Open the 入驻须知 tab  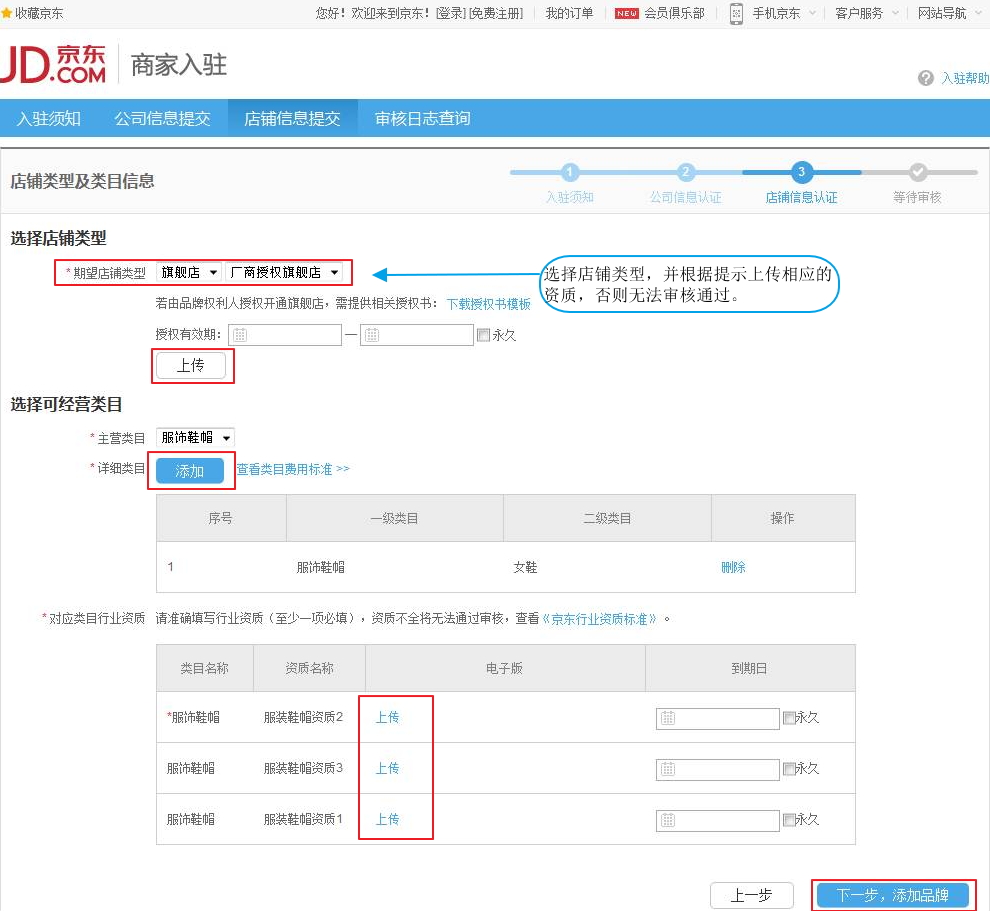pyautogui.click(x=47, y=117)
